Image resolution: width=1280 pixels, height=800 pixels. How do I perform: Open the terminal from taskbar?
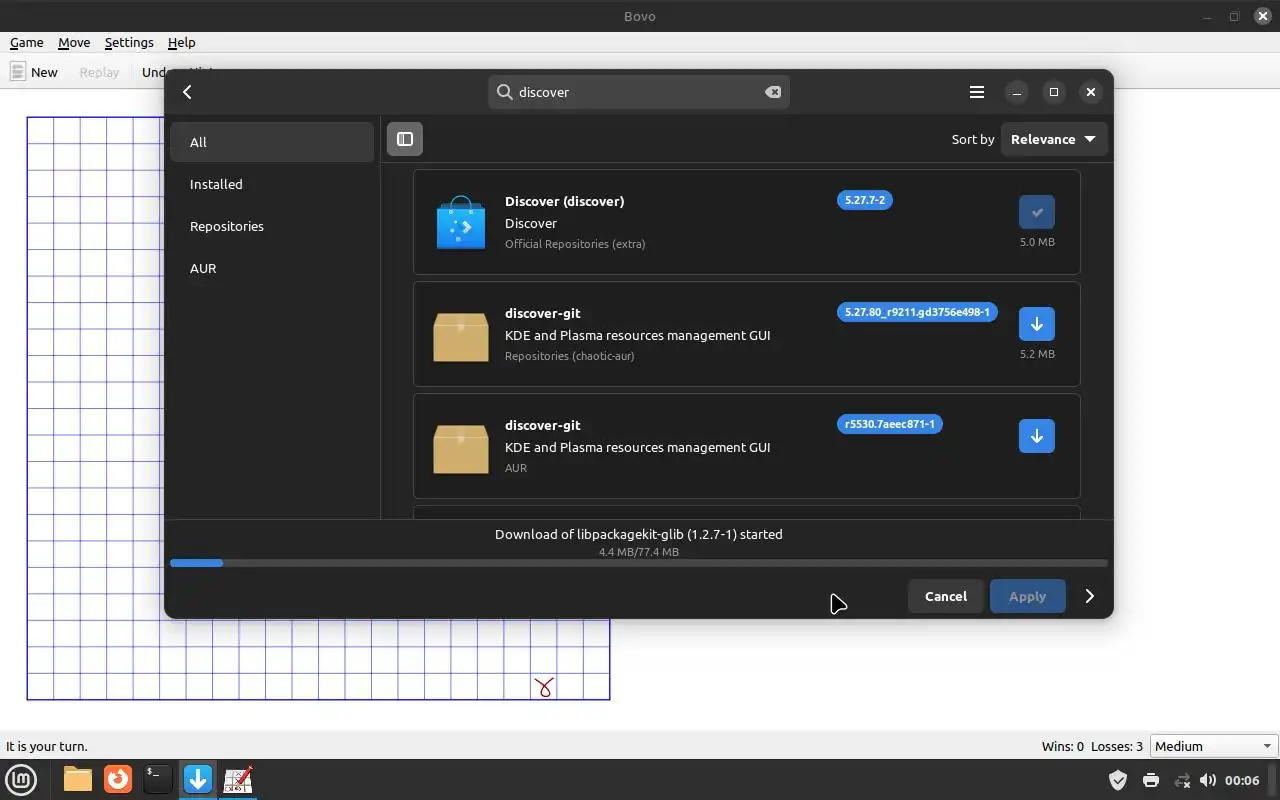pyautogui.click(x=157, y=779)
